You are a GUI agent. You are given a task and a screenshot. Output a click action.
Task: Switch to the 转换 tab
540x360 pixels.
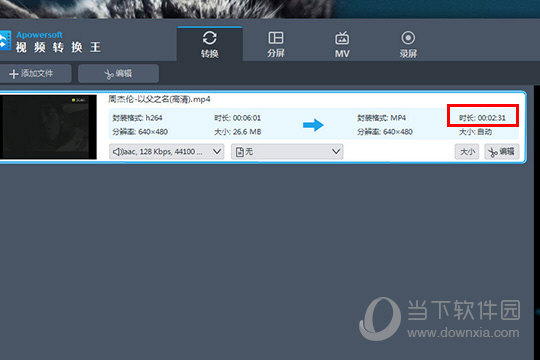point(210,44)
